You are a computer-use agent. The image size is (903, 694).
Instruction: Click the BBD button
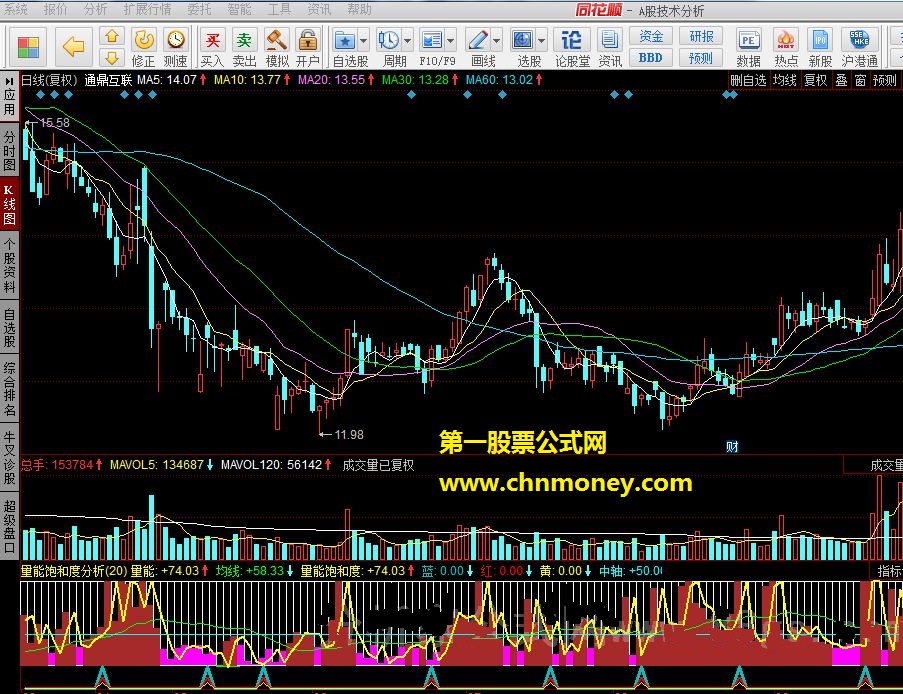point(651,58)
